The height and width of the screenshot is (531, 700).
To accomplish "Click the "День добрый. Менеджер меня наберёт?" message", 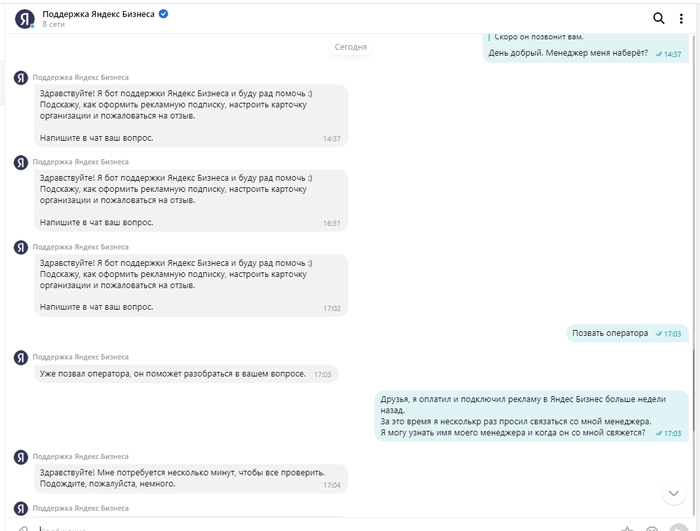I will [x=567, y=53].
